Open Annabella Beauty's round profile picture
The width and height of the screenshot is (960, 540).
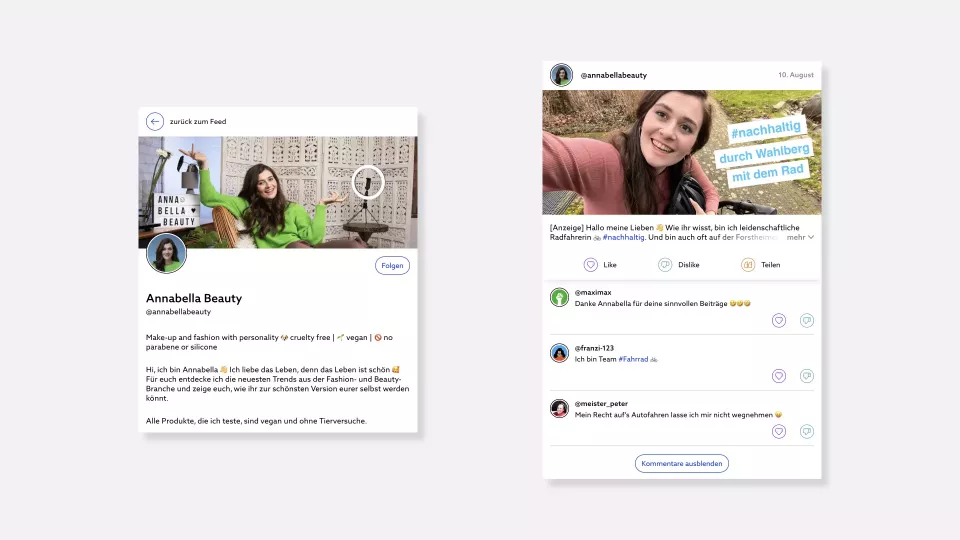[x=167, y=254]
